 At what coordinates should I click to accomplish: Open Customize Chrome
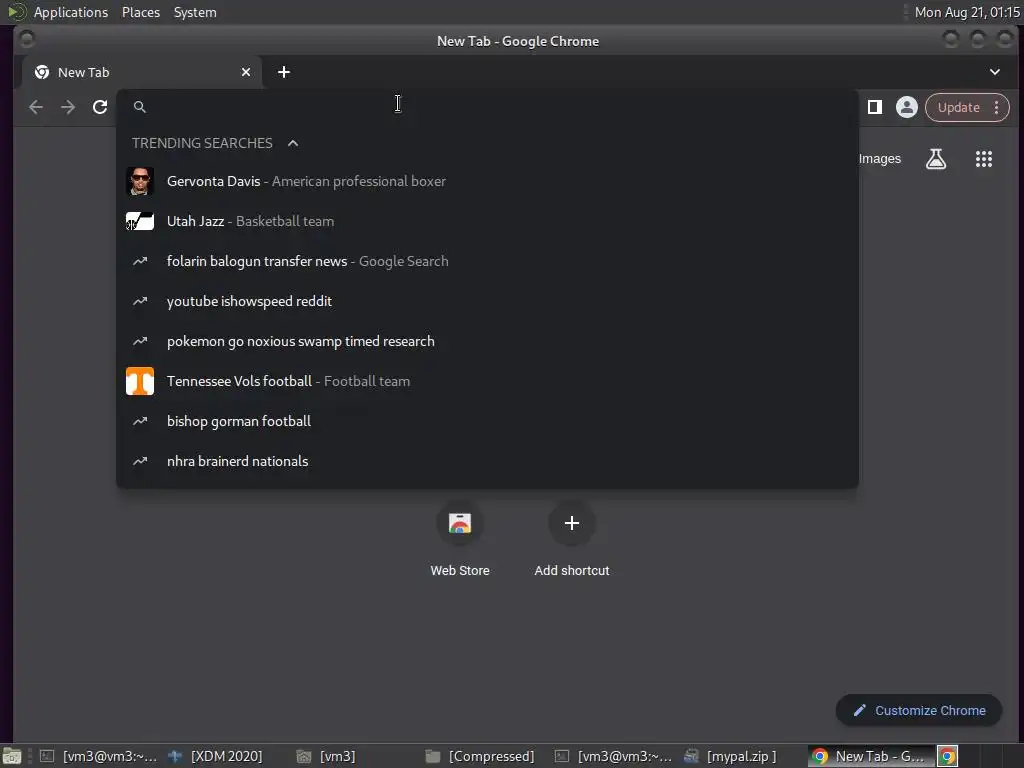click(x=919, y=711)
